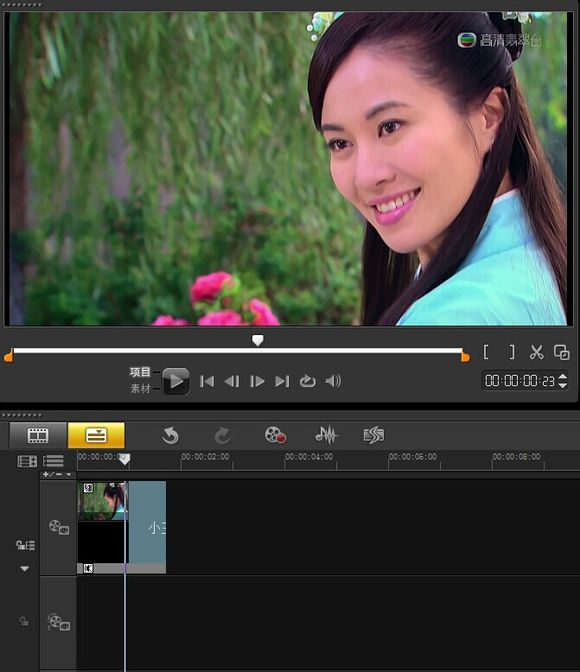Switch to Timeline view
Screen dimensions: 580x672
coord(96,435)
